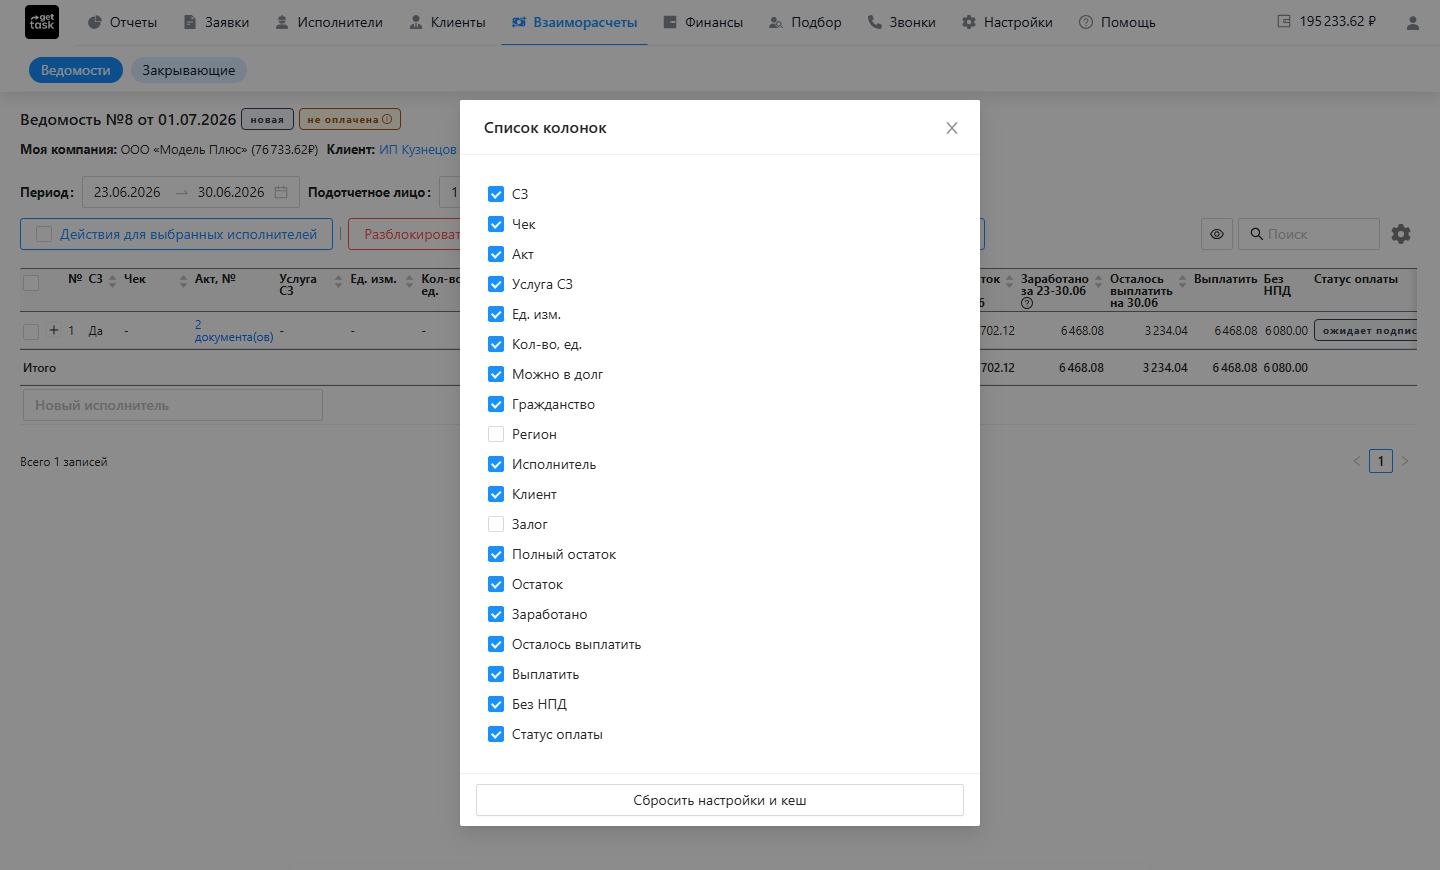Open Действия для выбранных исполнителей dropdown
Viewport: 1440px width, 870px height.
pos(177,234)
